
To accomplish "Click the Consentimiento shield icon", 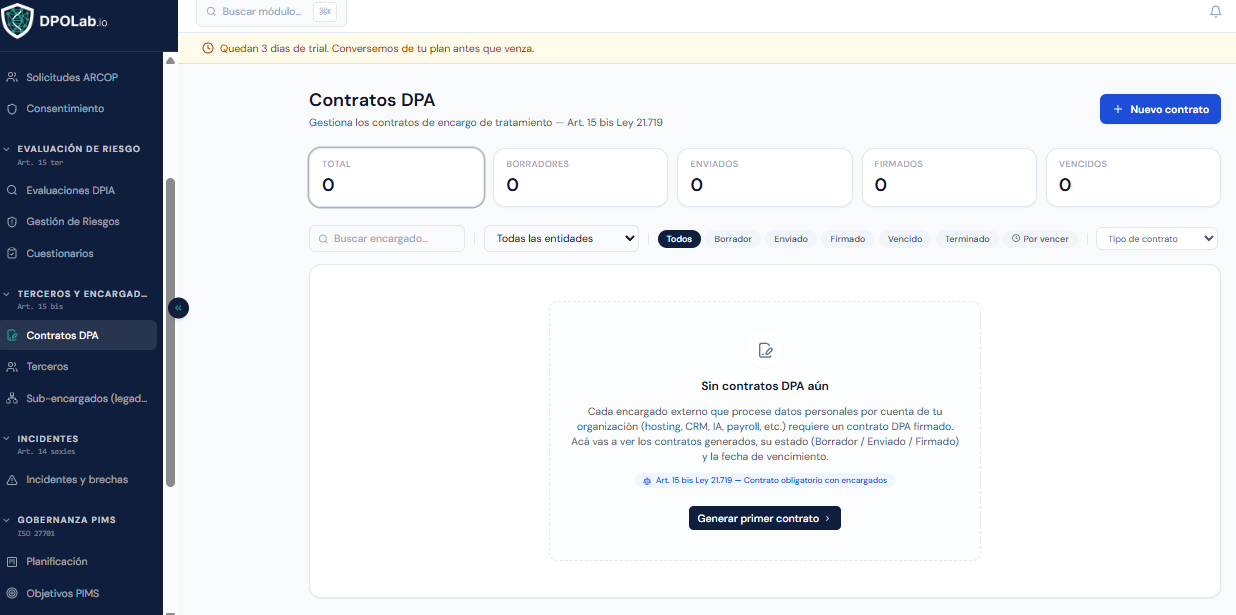I will (x=12, y=108).
